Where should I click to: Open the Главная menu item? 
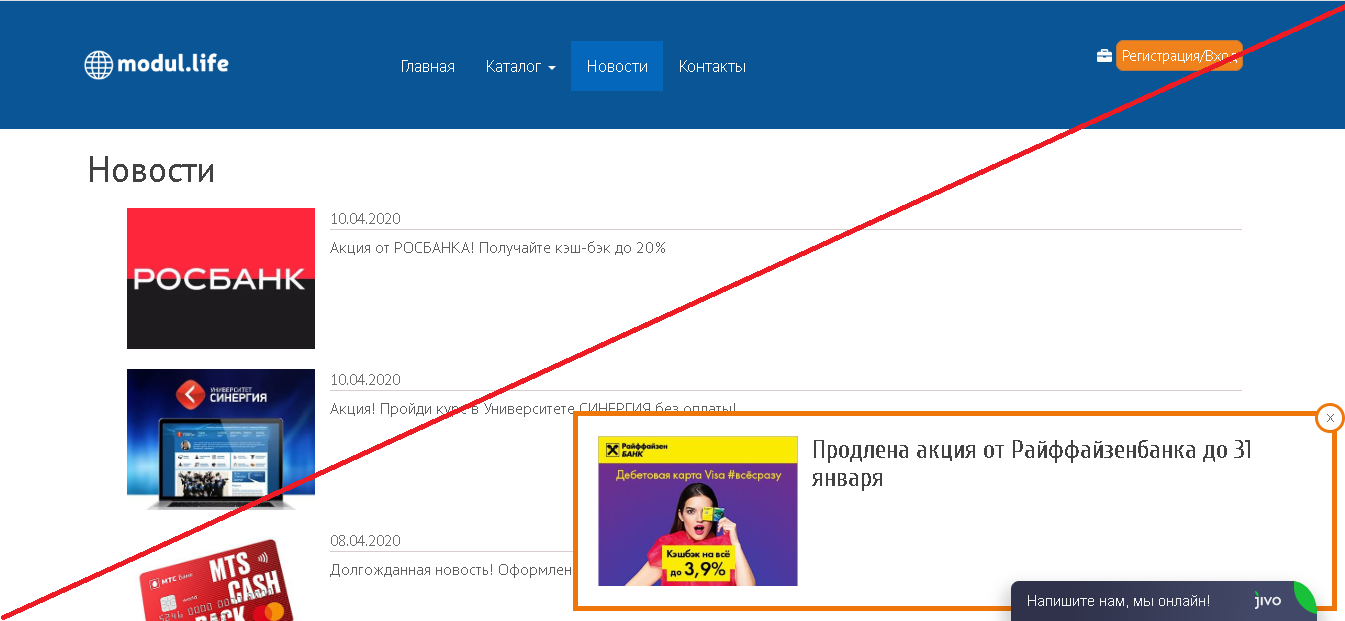(427, 66)
